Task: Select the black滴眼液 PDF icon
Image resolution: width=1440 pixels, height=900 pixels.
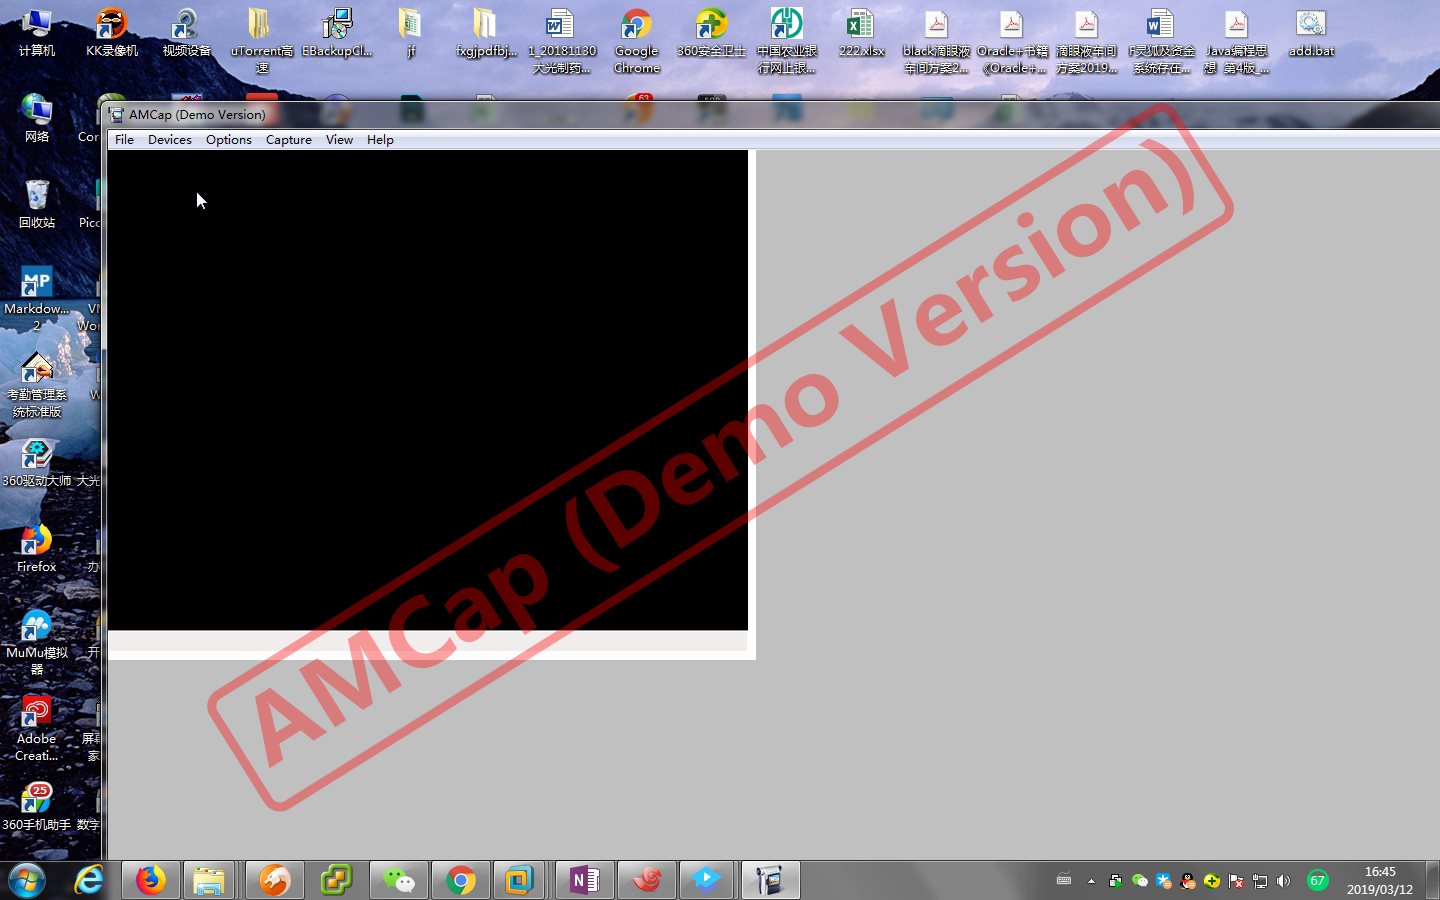Action: pyautogui.click(x=936, y=42)
